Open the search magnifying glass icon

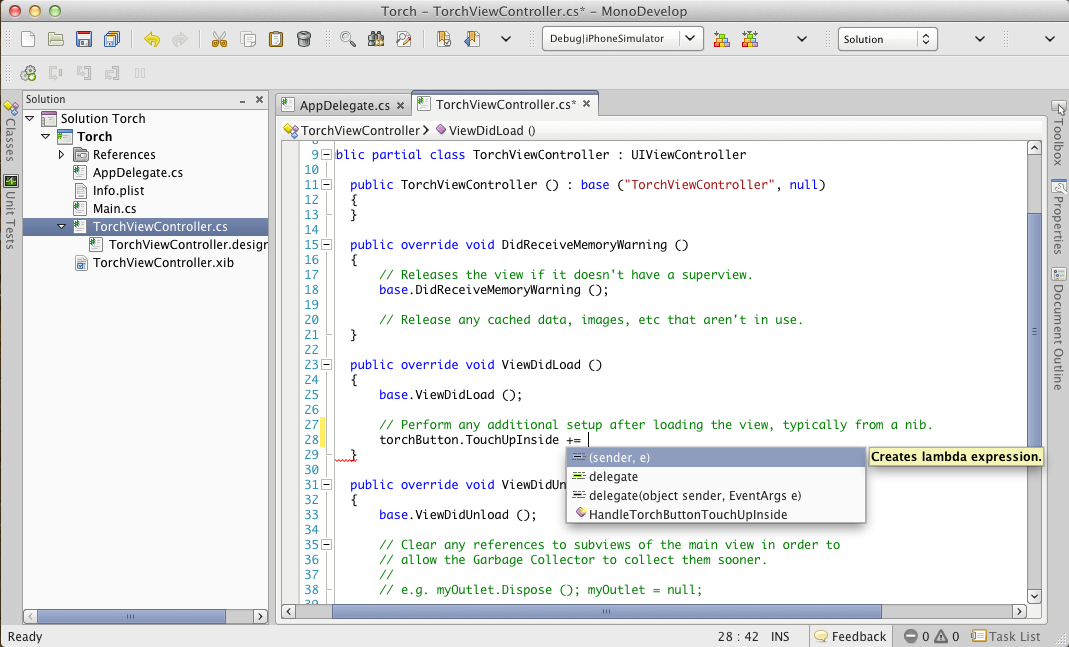click(348, 39)
